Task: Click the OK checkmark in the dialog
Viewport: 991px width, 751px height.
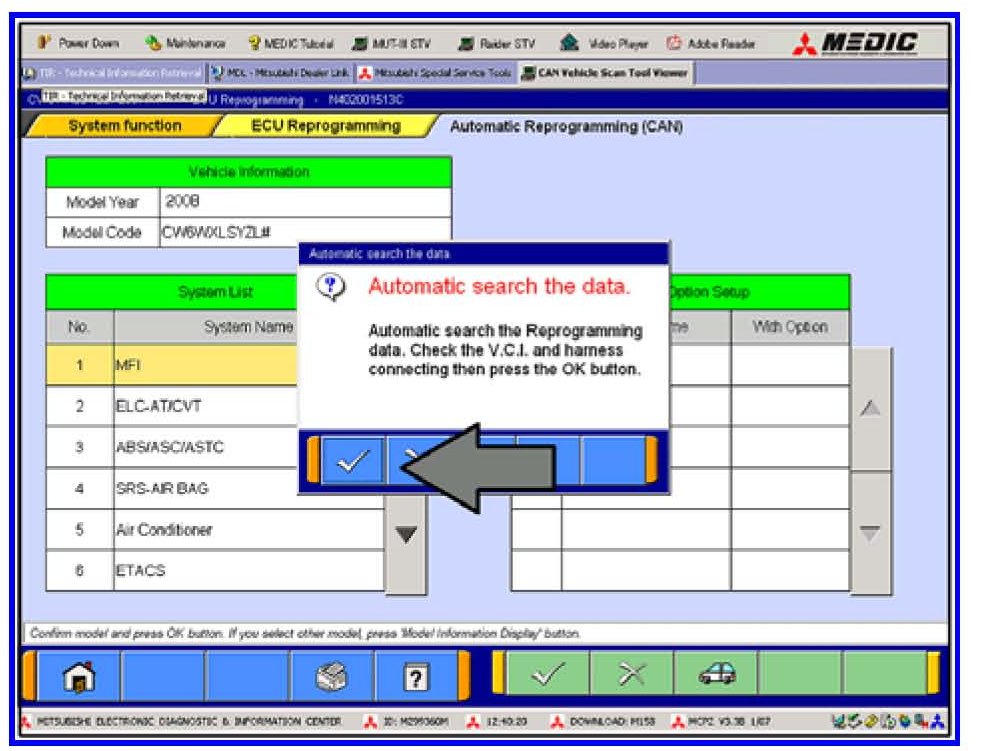Action: 351,461
